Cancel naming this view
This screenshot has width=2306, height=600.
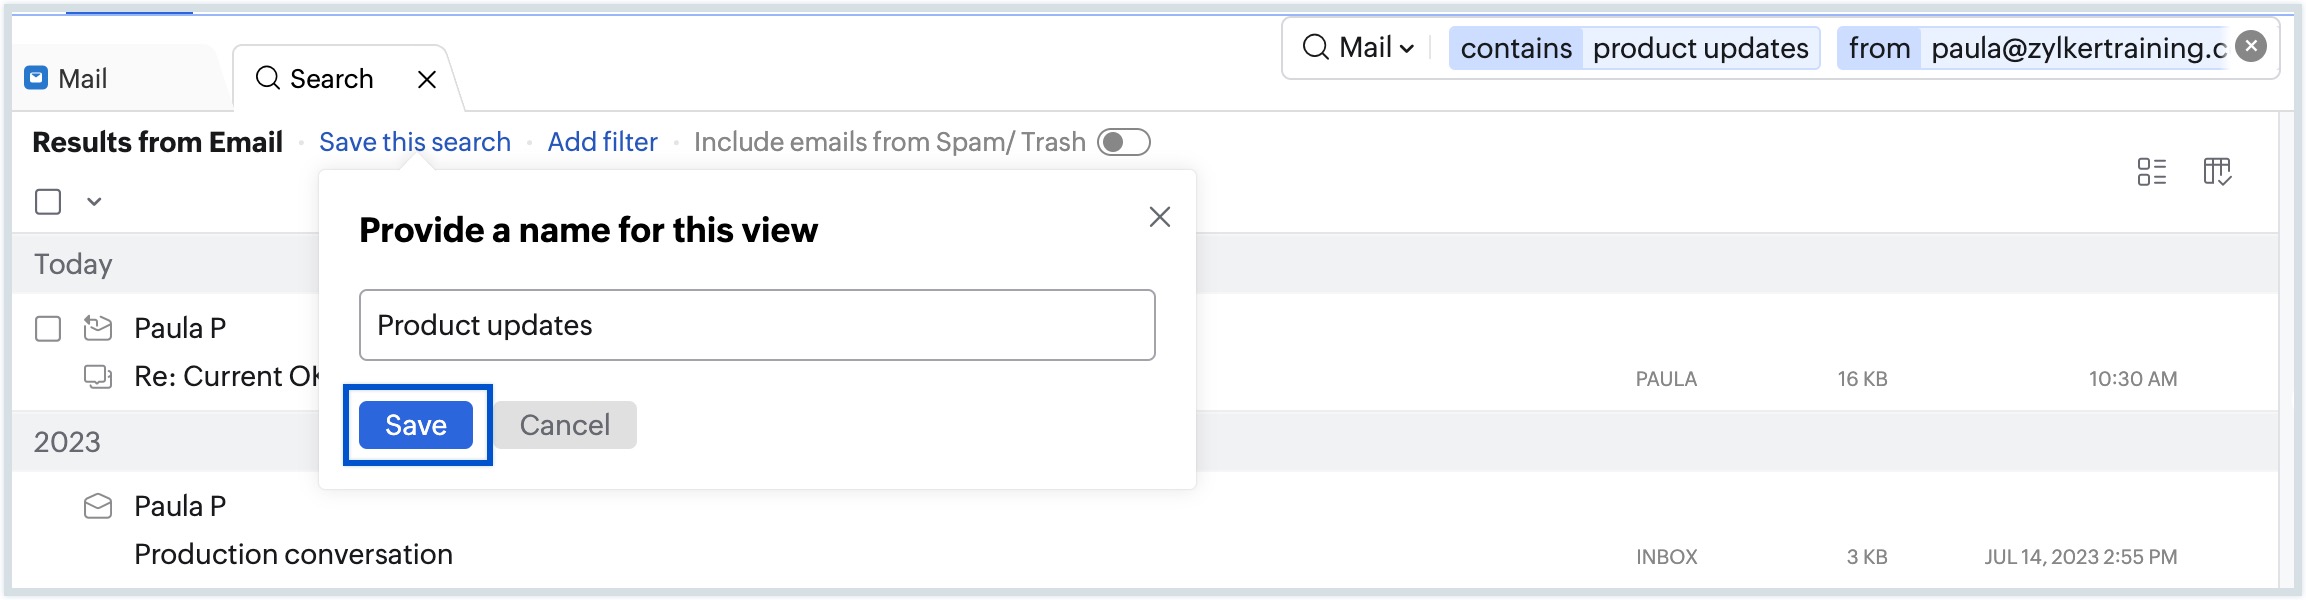point(565,425)
